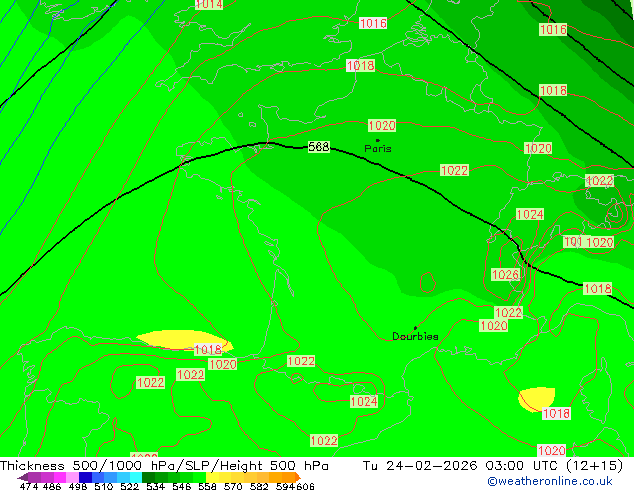Select the Dourbies city label

(x=415, y=336)
